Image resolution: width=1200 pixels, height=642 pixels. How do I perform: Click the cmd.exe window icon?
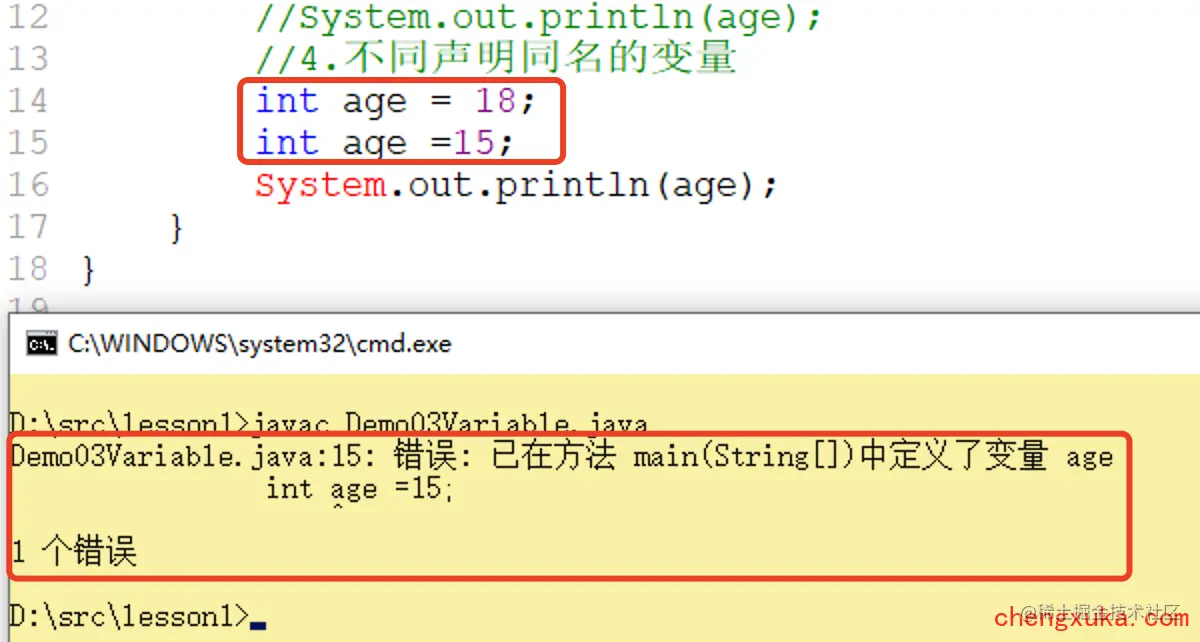[x=41, y=344]
